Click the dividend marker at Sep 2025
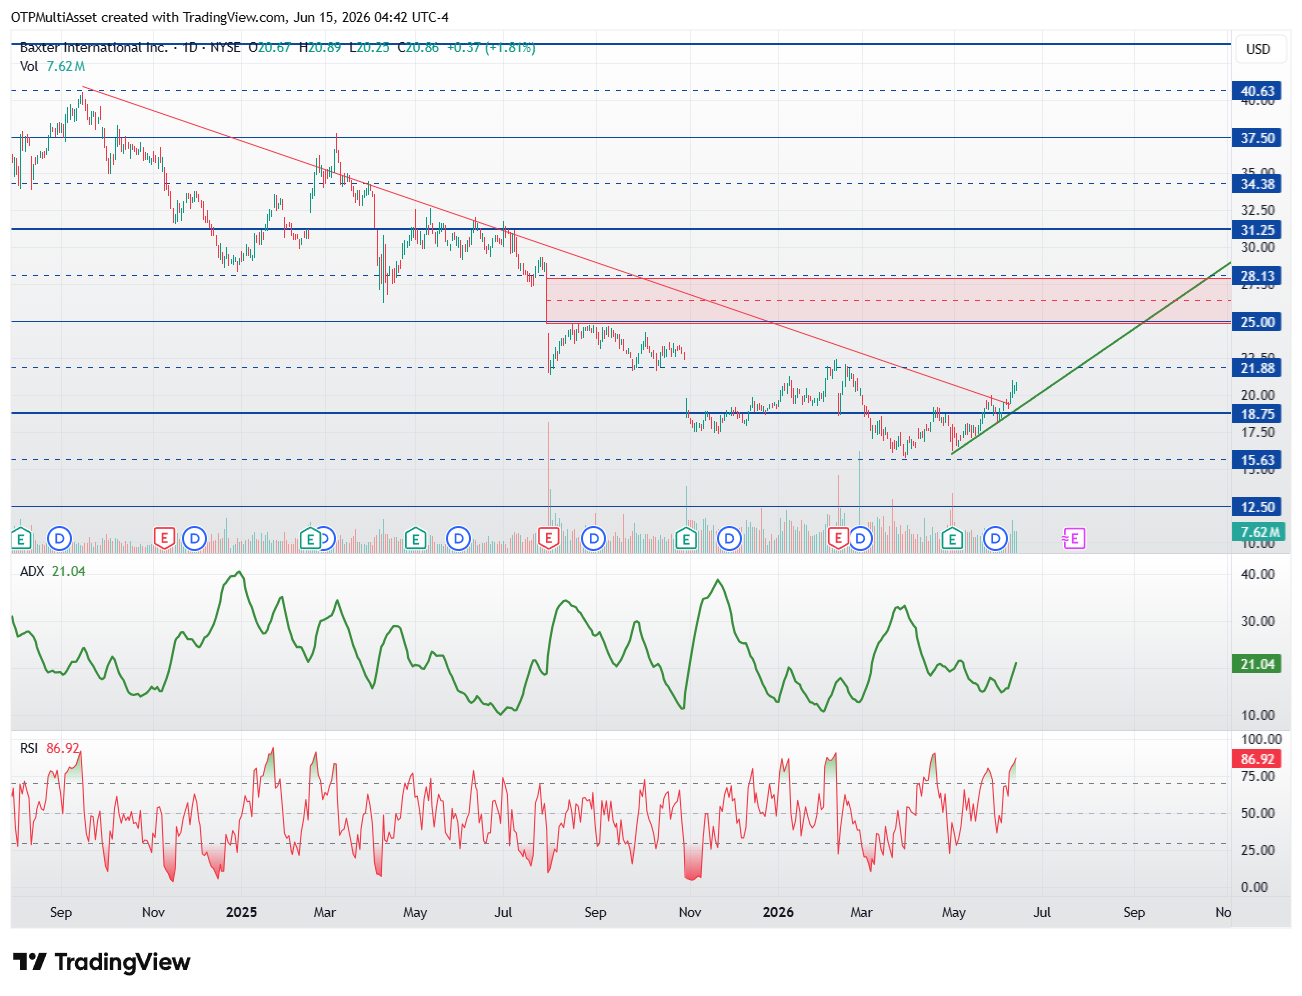 [x=594, y=539]
